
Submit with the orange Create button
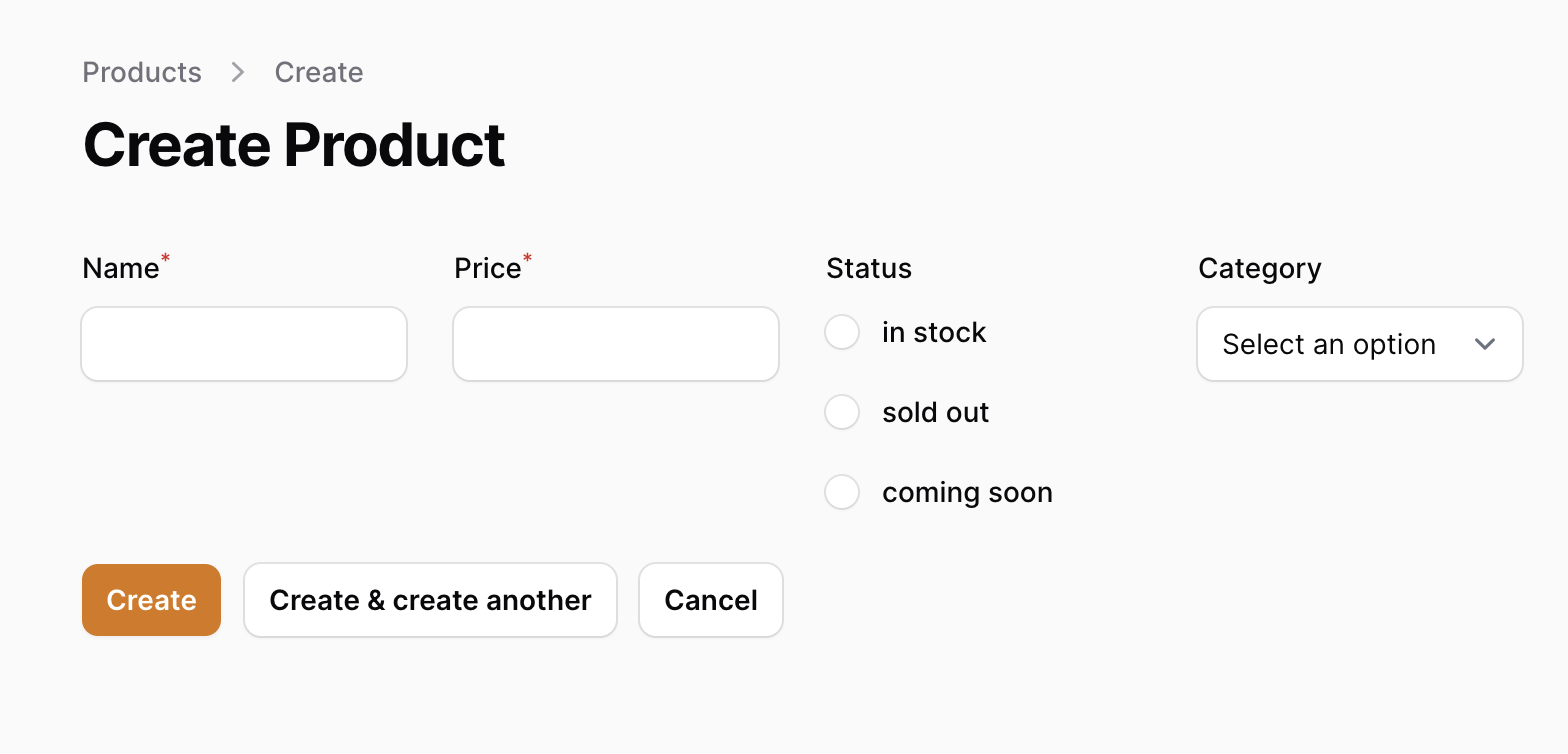(151, 600)
